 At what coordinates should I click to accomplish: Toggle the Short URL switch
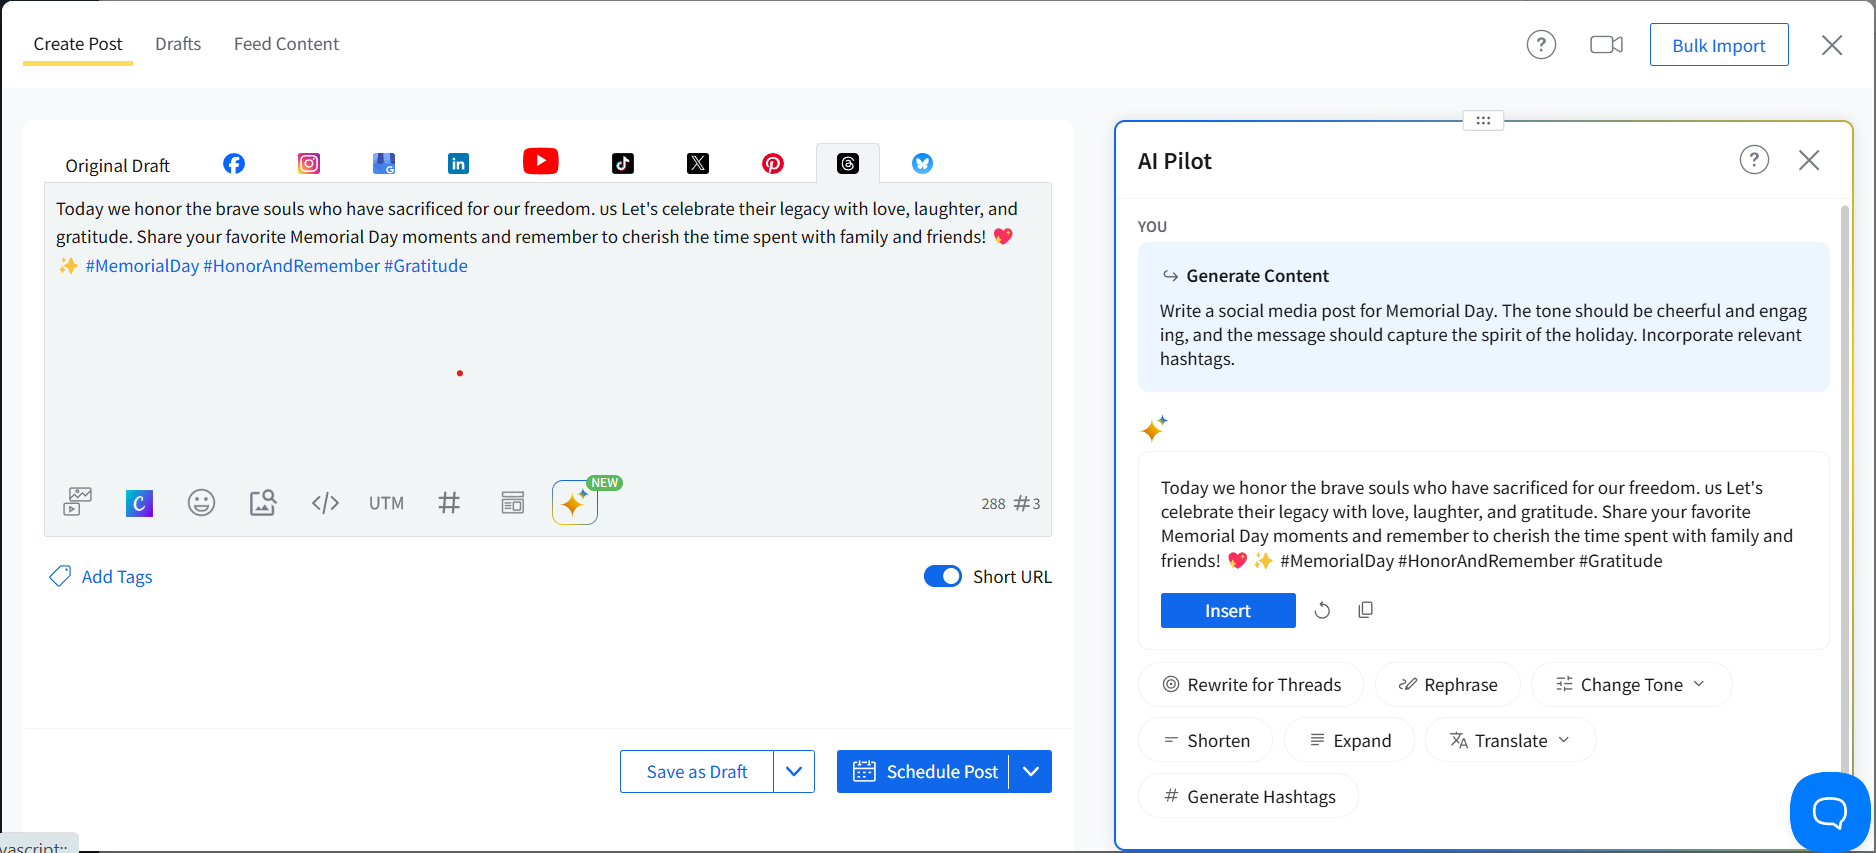(943, 576)
